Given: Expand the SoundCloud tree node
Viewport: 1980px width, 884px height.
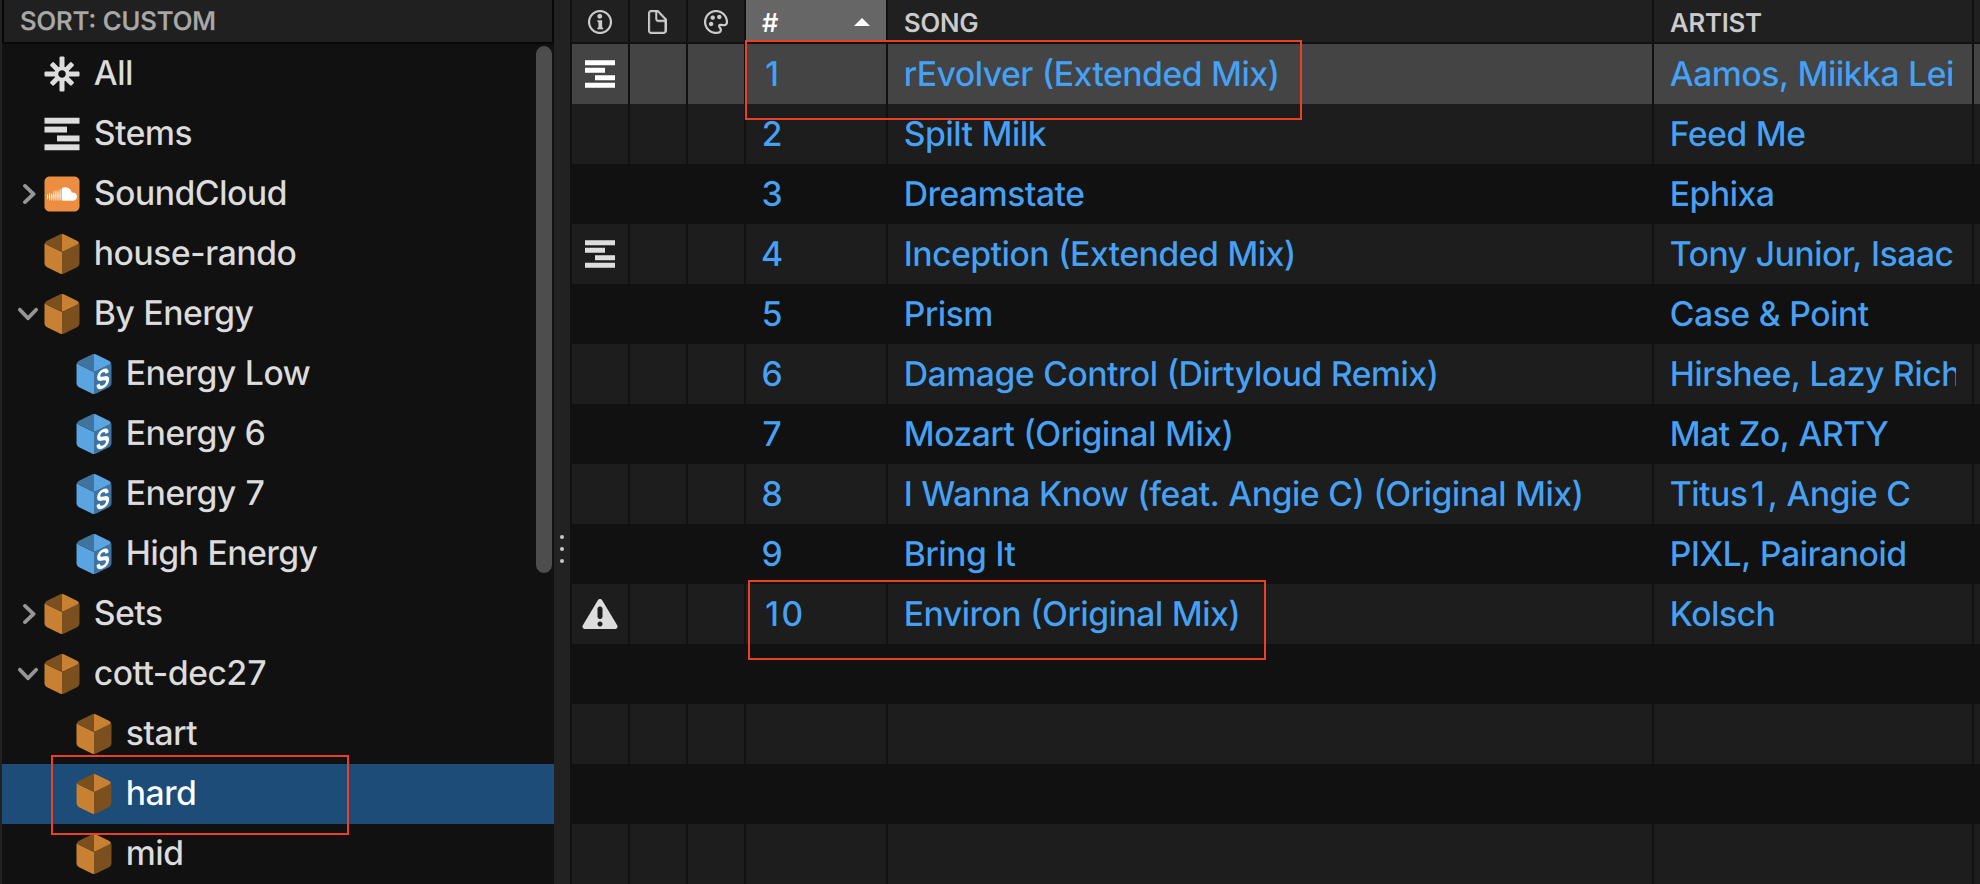Looking at the screenshot, I should (x=28, y=194).
